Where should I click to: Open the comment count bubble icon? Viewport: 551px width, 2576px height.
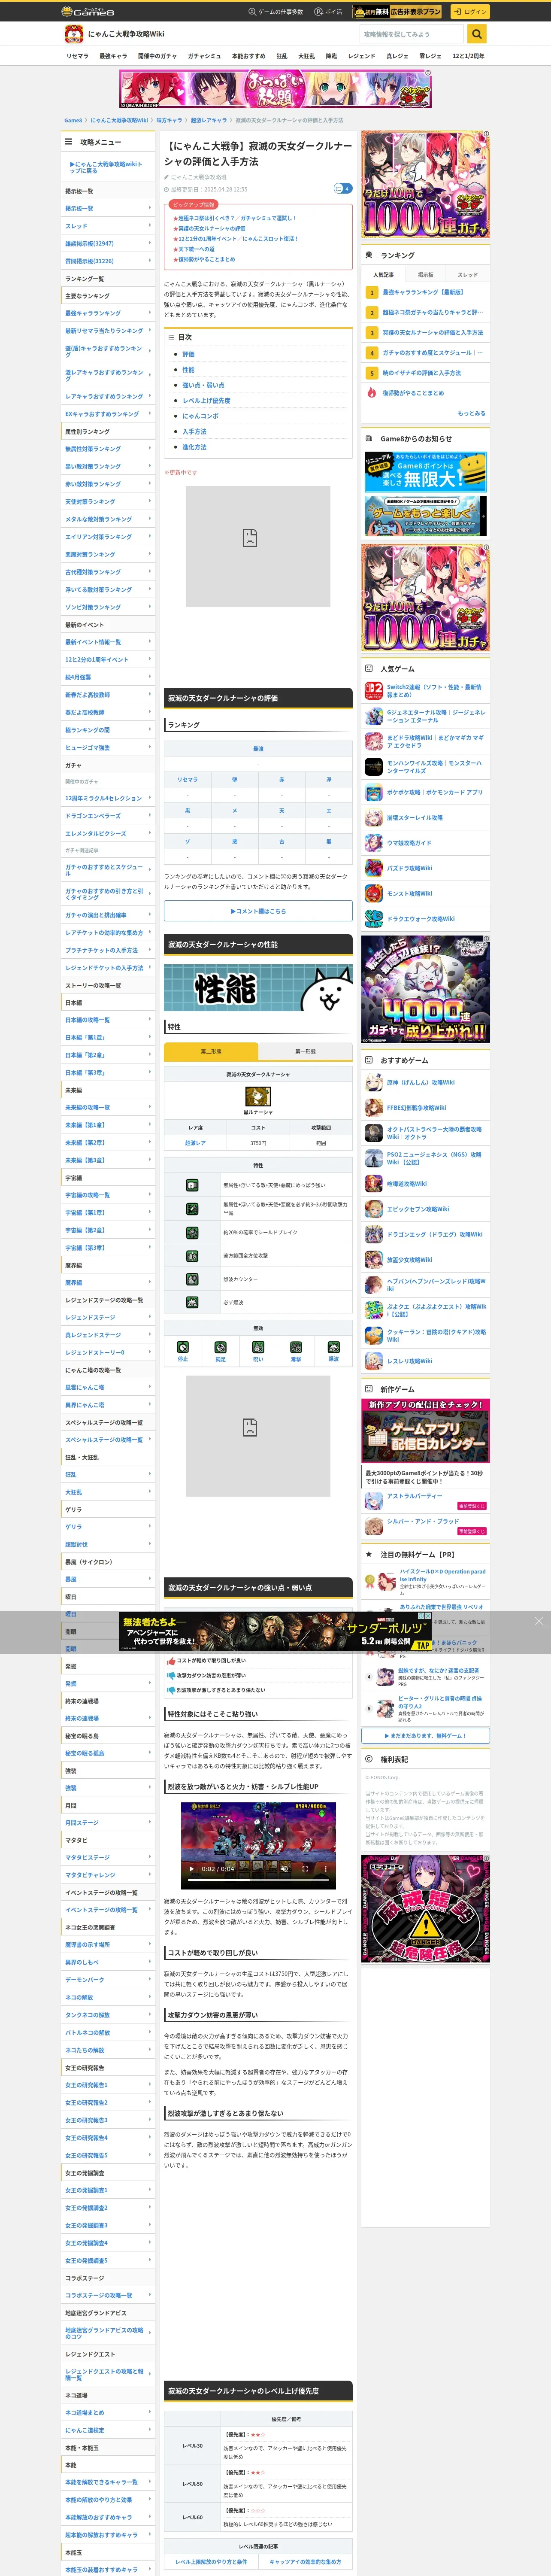point(342,188)
